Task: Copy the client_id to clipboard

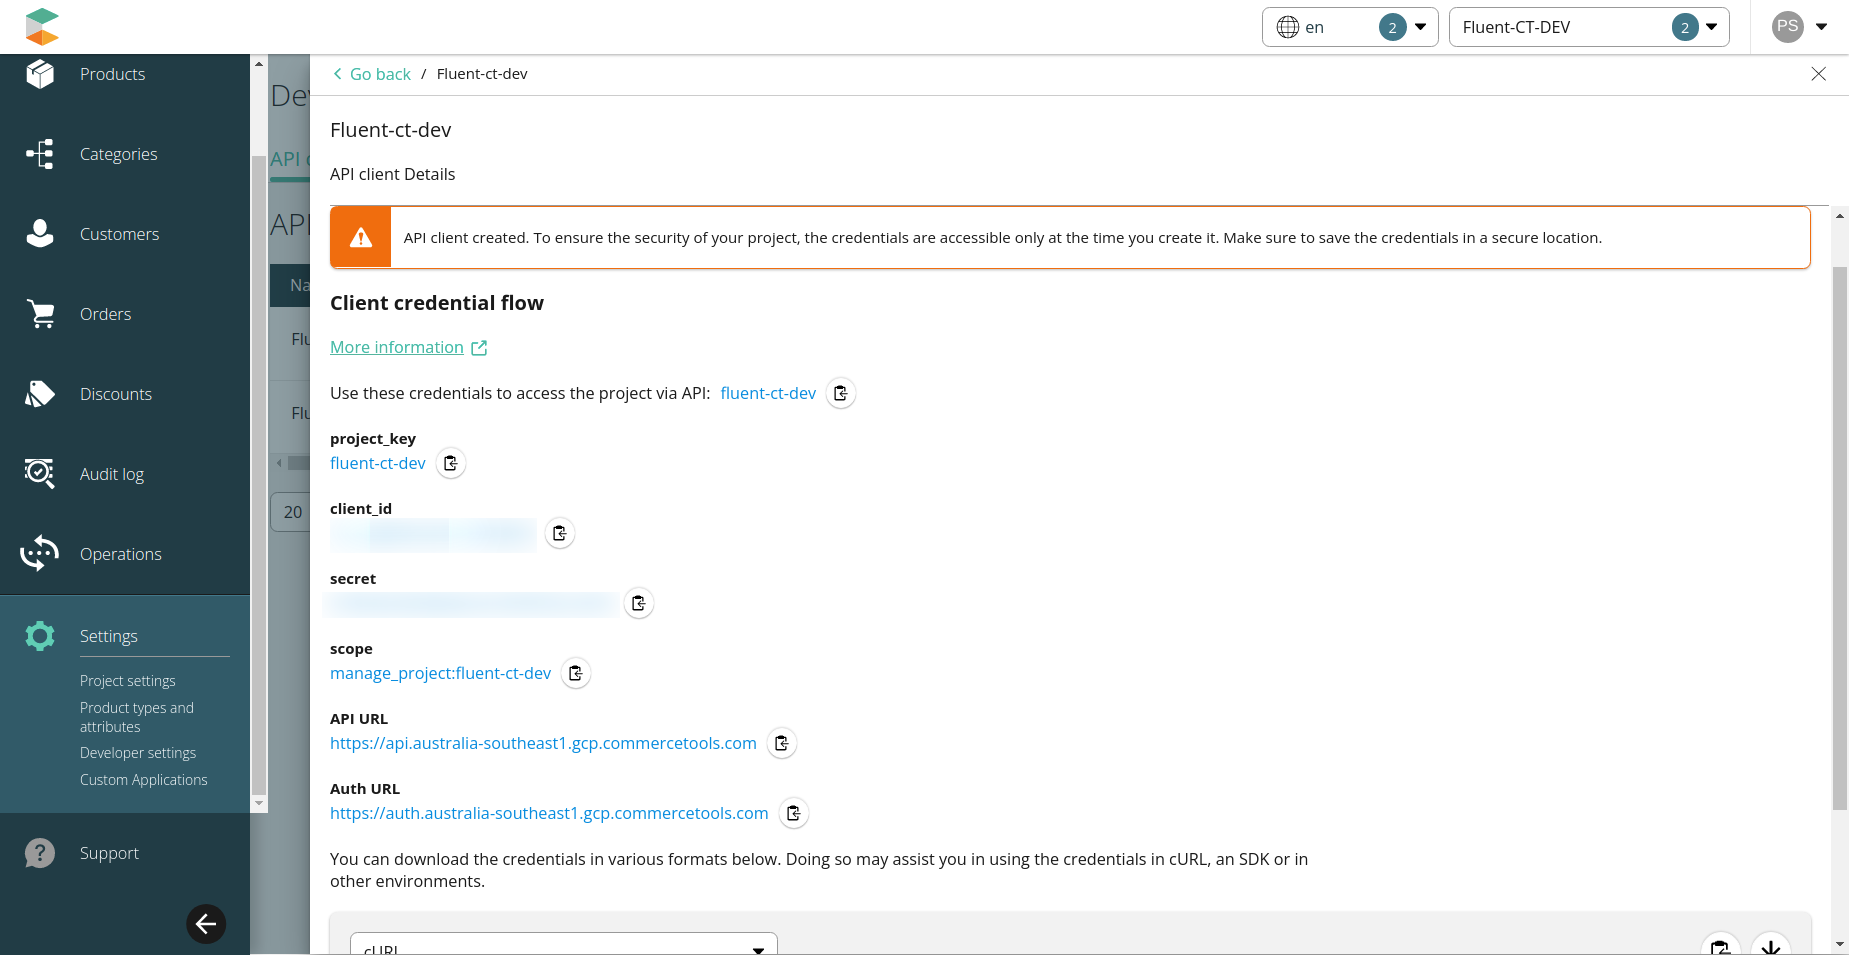Action: pos(560,533)
